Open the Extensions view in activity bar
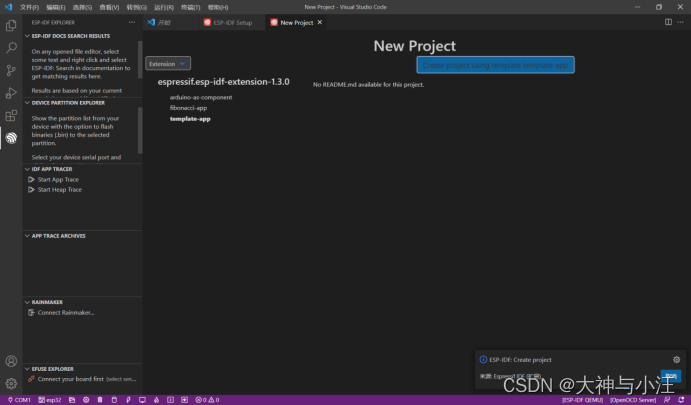This screenshot has width=691, height=405. tap(11, 115)
